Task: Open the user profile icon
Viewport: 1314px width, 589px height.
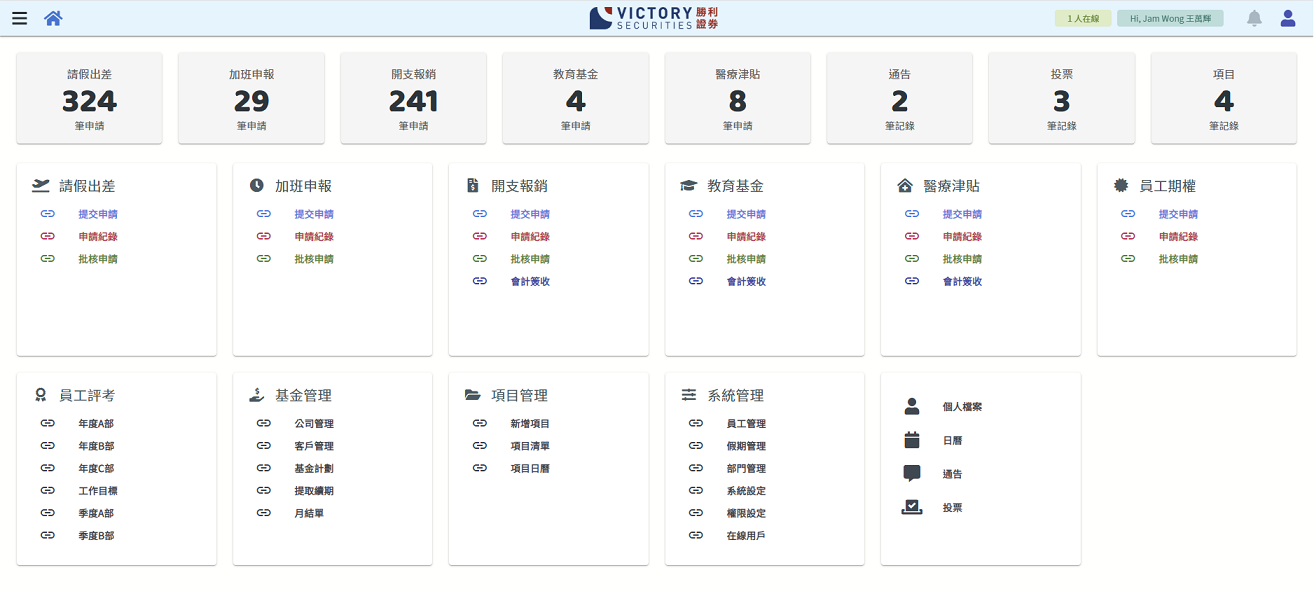Action: tap(1288, 18)
